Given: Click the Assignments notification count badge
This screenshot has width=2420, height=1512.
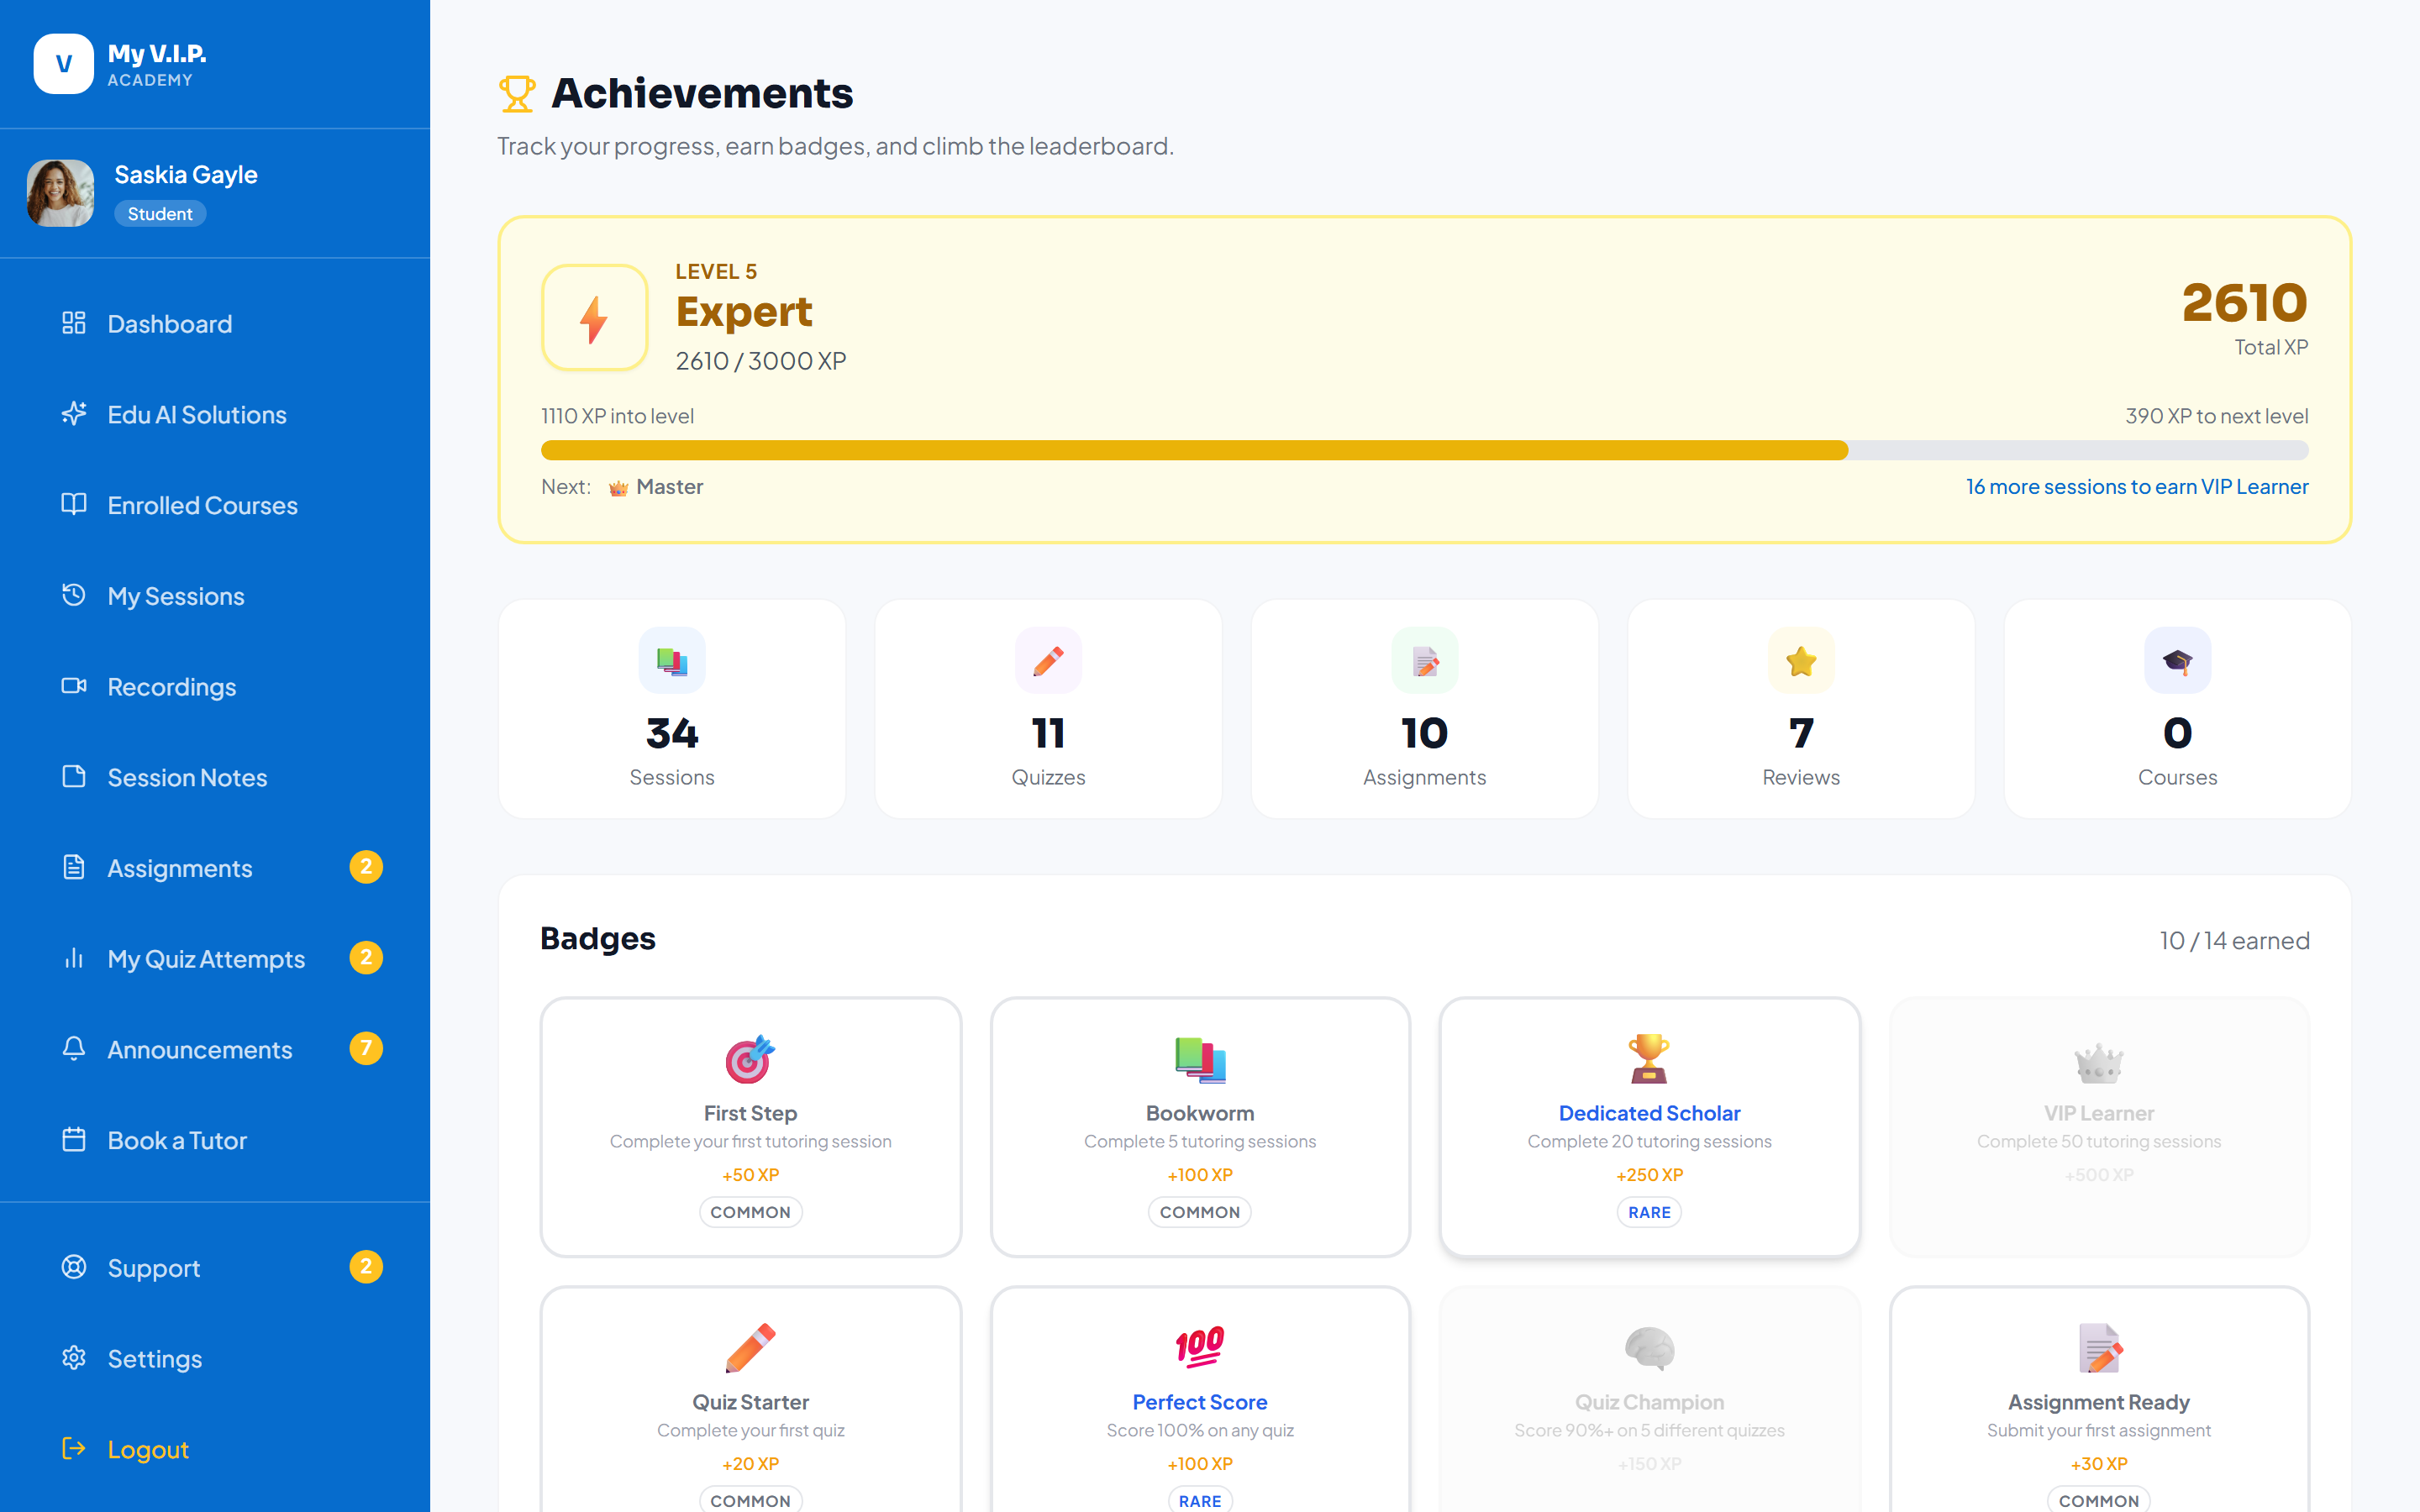Looking at the screenshot, I should click(x=366, y=867).
